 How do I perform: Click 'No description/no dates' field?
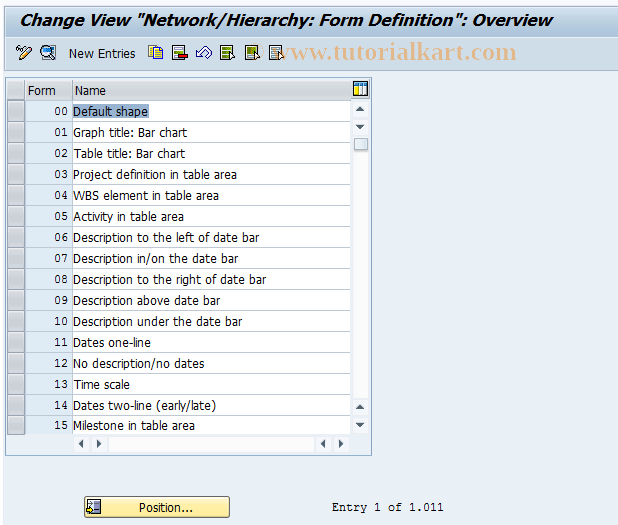click(211, 363)
